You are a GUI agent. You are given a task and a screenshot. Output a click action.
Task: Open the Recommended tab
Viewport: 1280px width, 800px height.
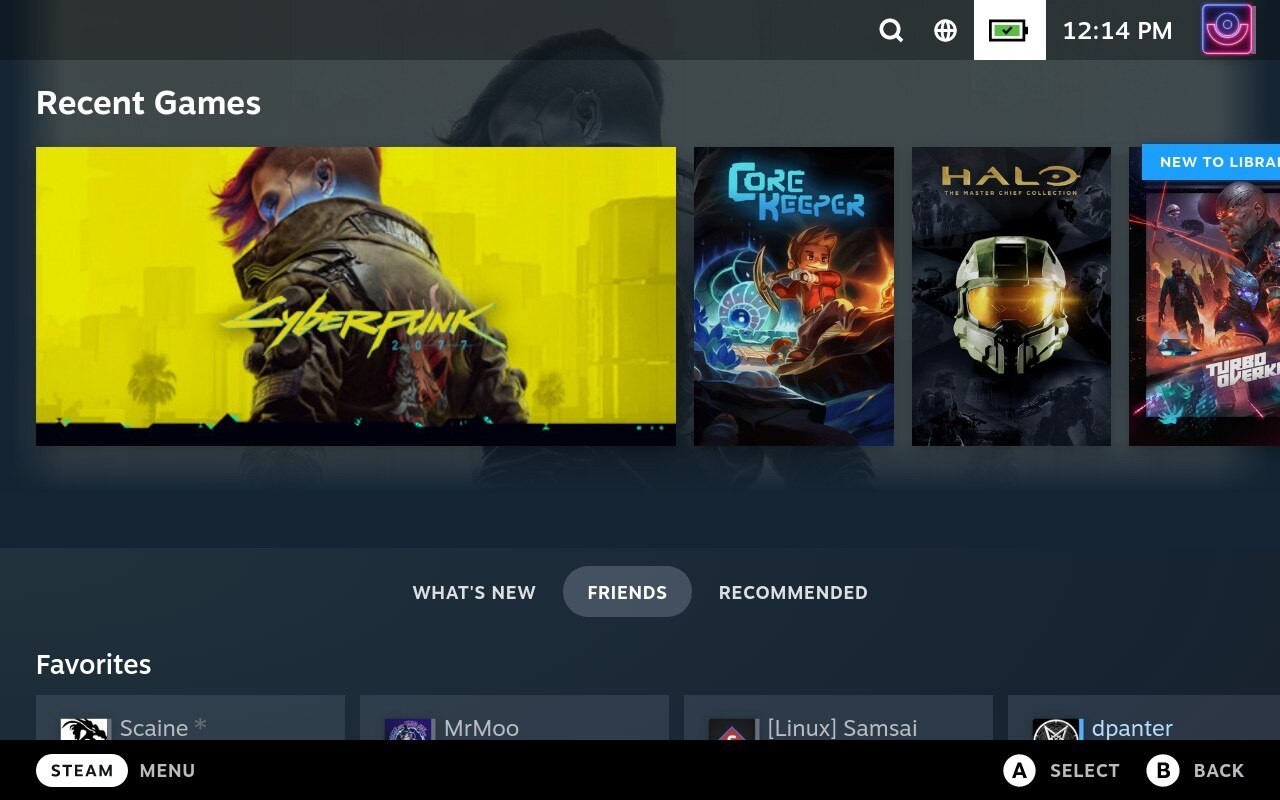pyautogui.click(x=793, y=592)
